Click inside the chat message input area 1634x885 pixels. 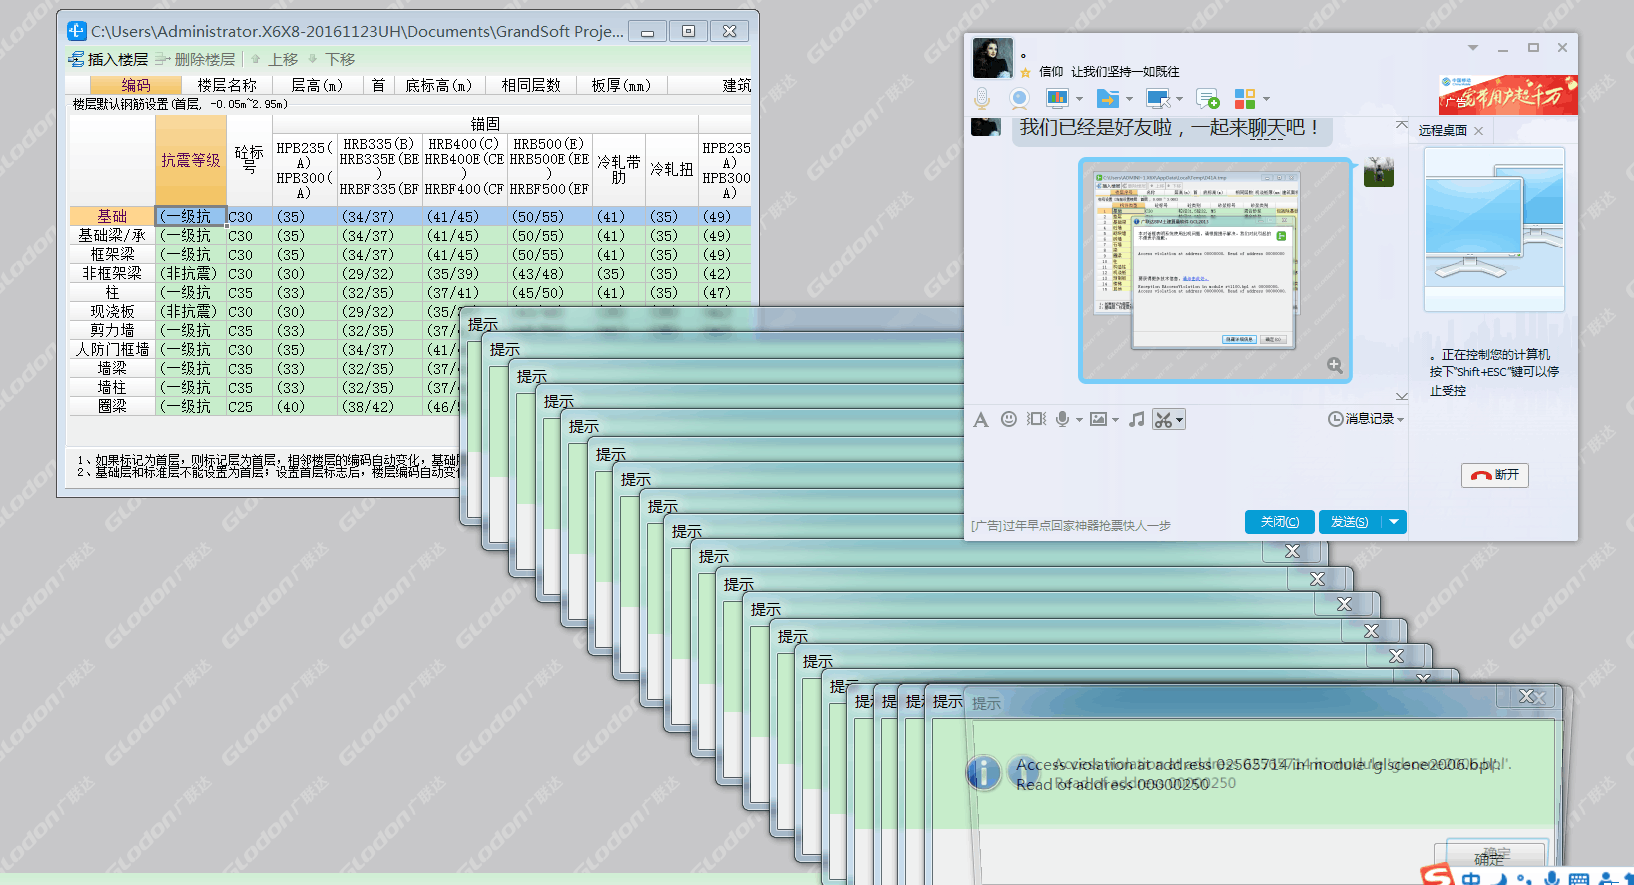[1185, 470]
